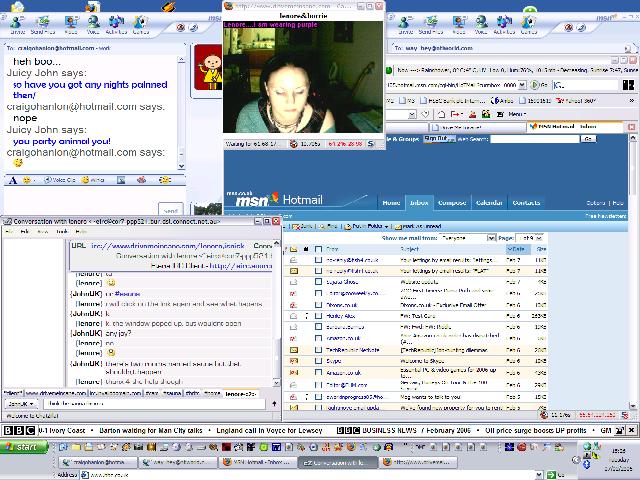This screenshot has width=640, height=480.
Task: Click Mark as Unread in Hotmail toolbar
Action: [x=417, y=226]
